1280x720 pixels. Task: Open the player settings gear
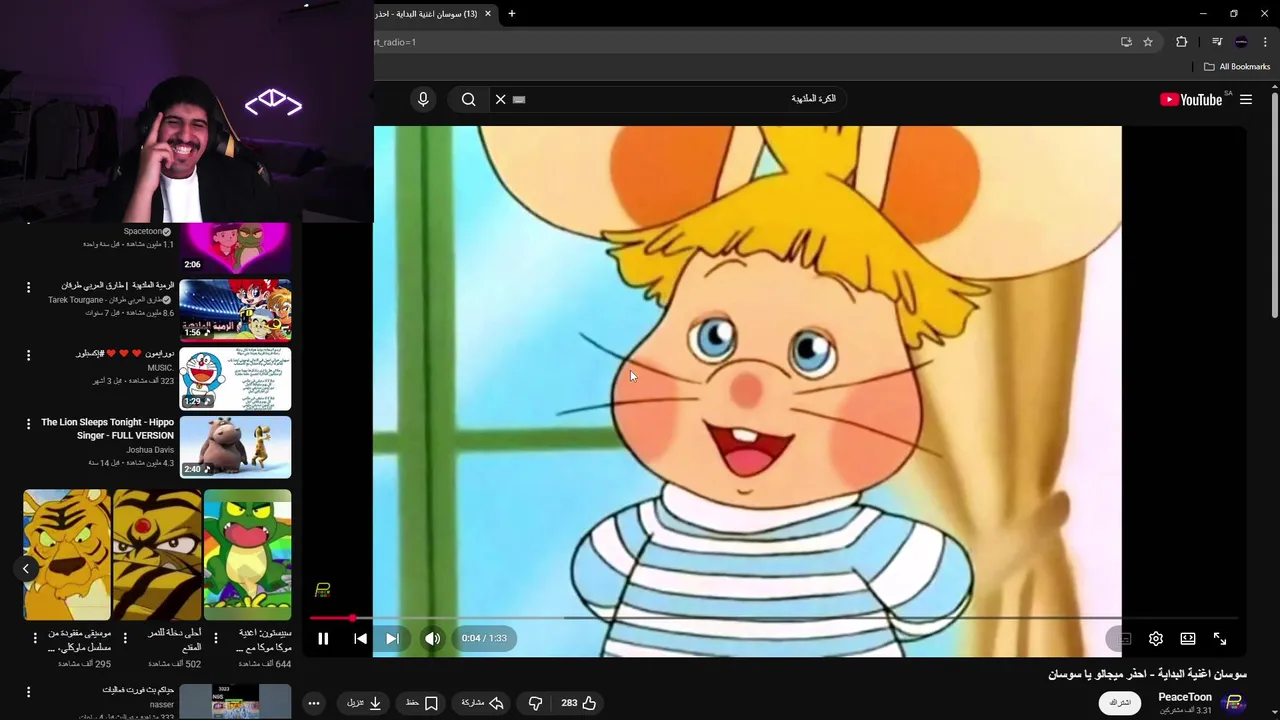1156,638
